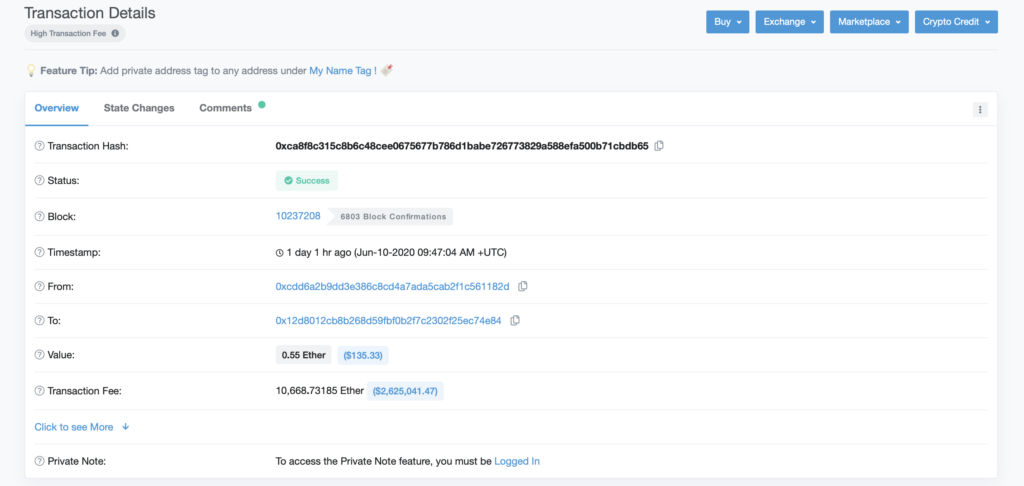Open block 10237208

point(298,216)
